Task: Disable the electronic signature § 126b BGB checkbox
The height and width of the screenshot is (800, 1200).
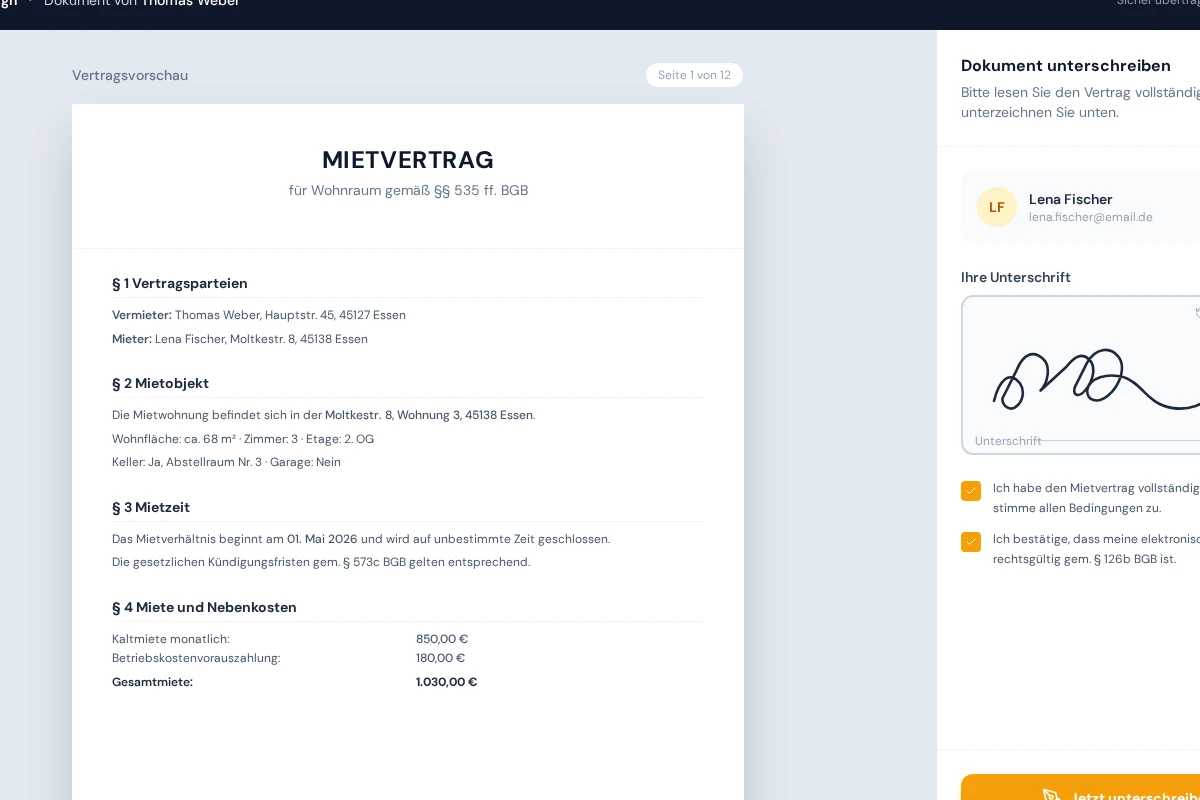Action: coord(970,541)
